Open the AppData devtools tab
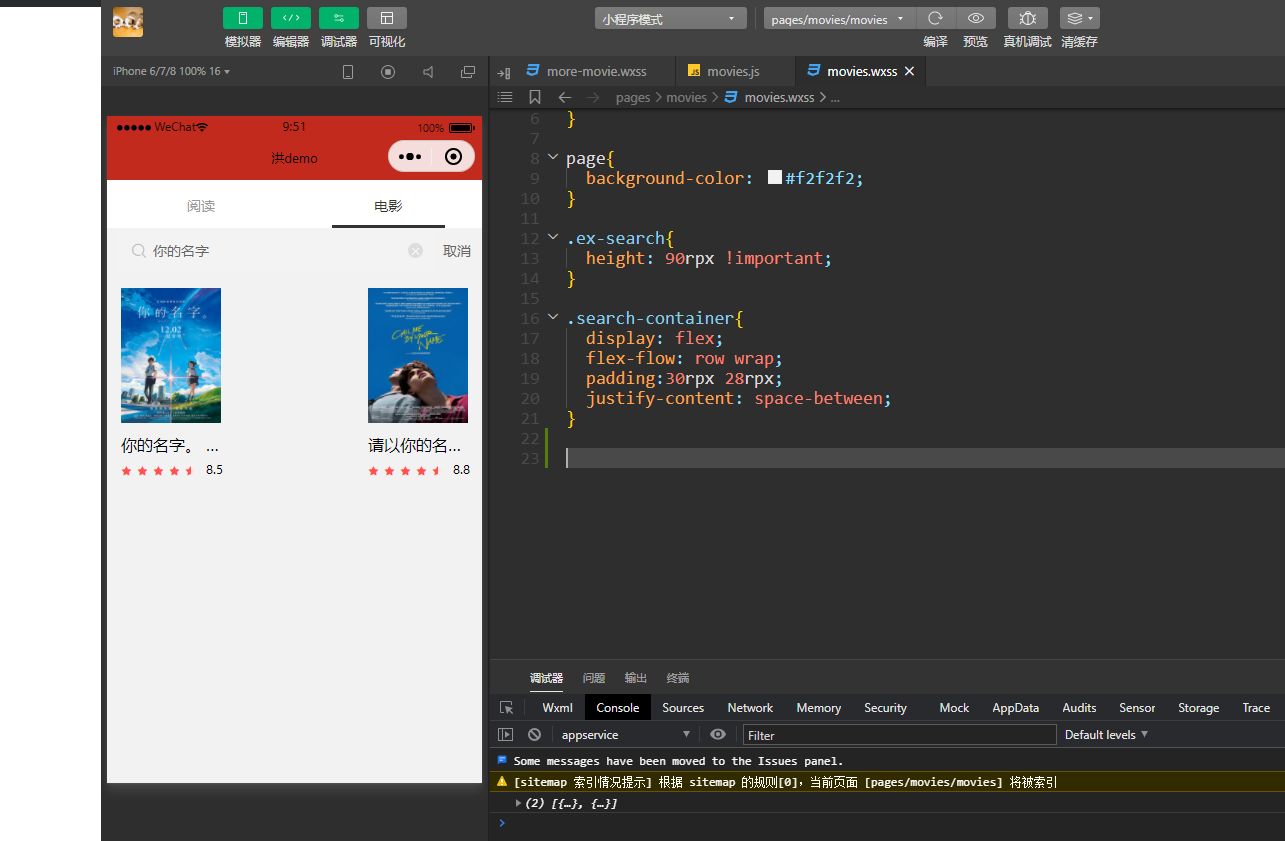The width and height of the screenshot is (1285, 841). tap(1015, 708)
